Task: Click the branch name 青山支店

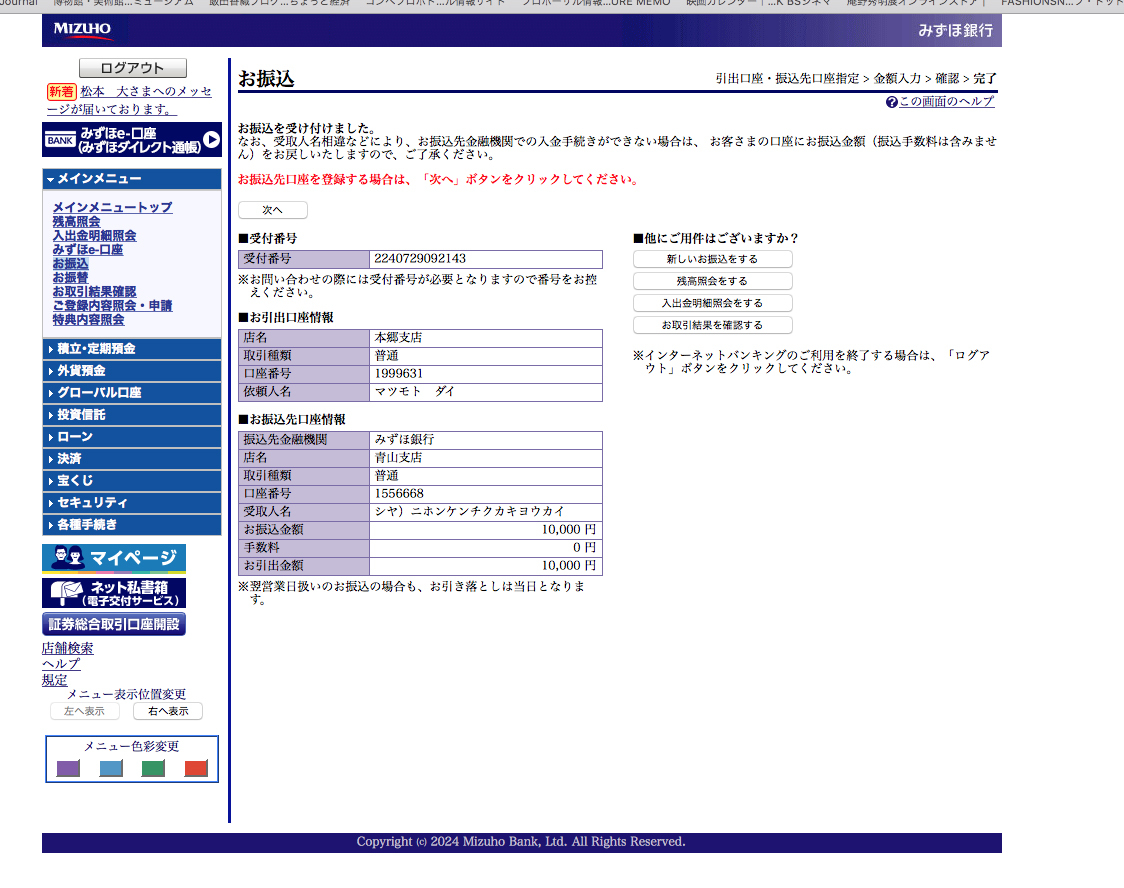Action: coord(399,457)
